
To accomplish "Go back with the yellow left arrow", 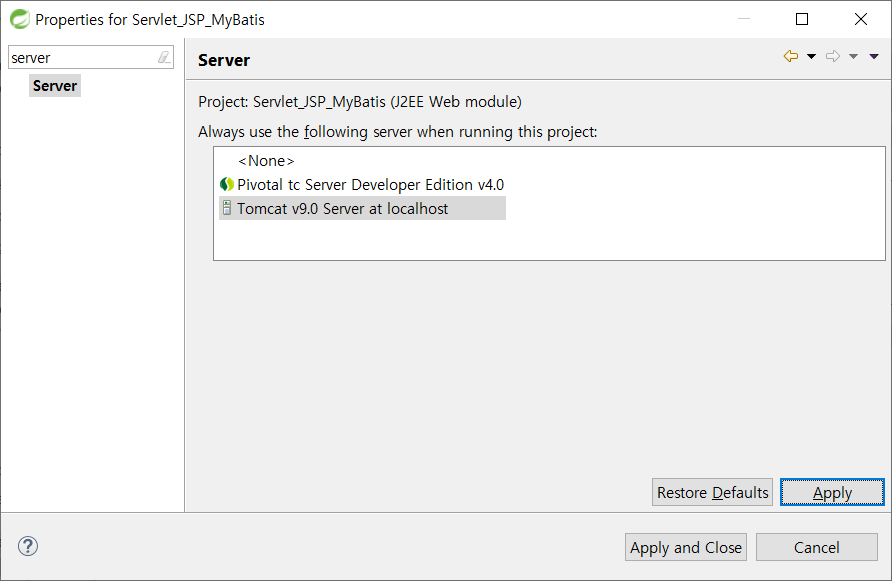I will coord(791,56).
